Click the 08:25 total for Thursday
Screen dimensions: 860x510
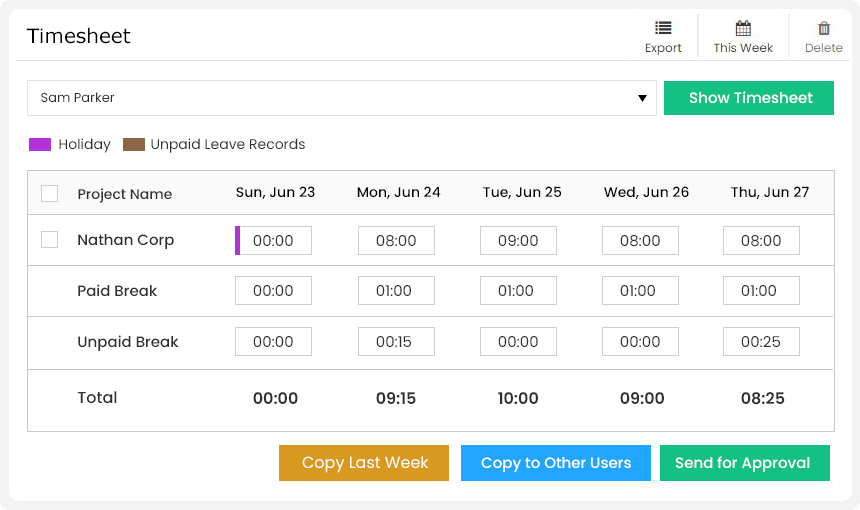pos(762,398)
